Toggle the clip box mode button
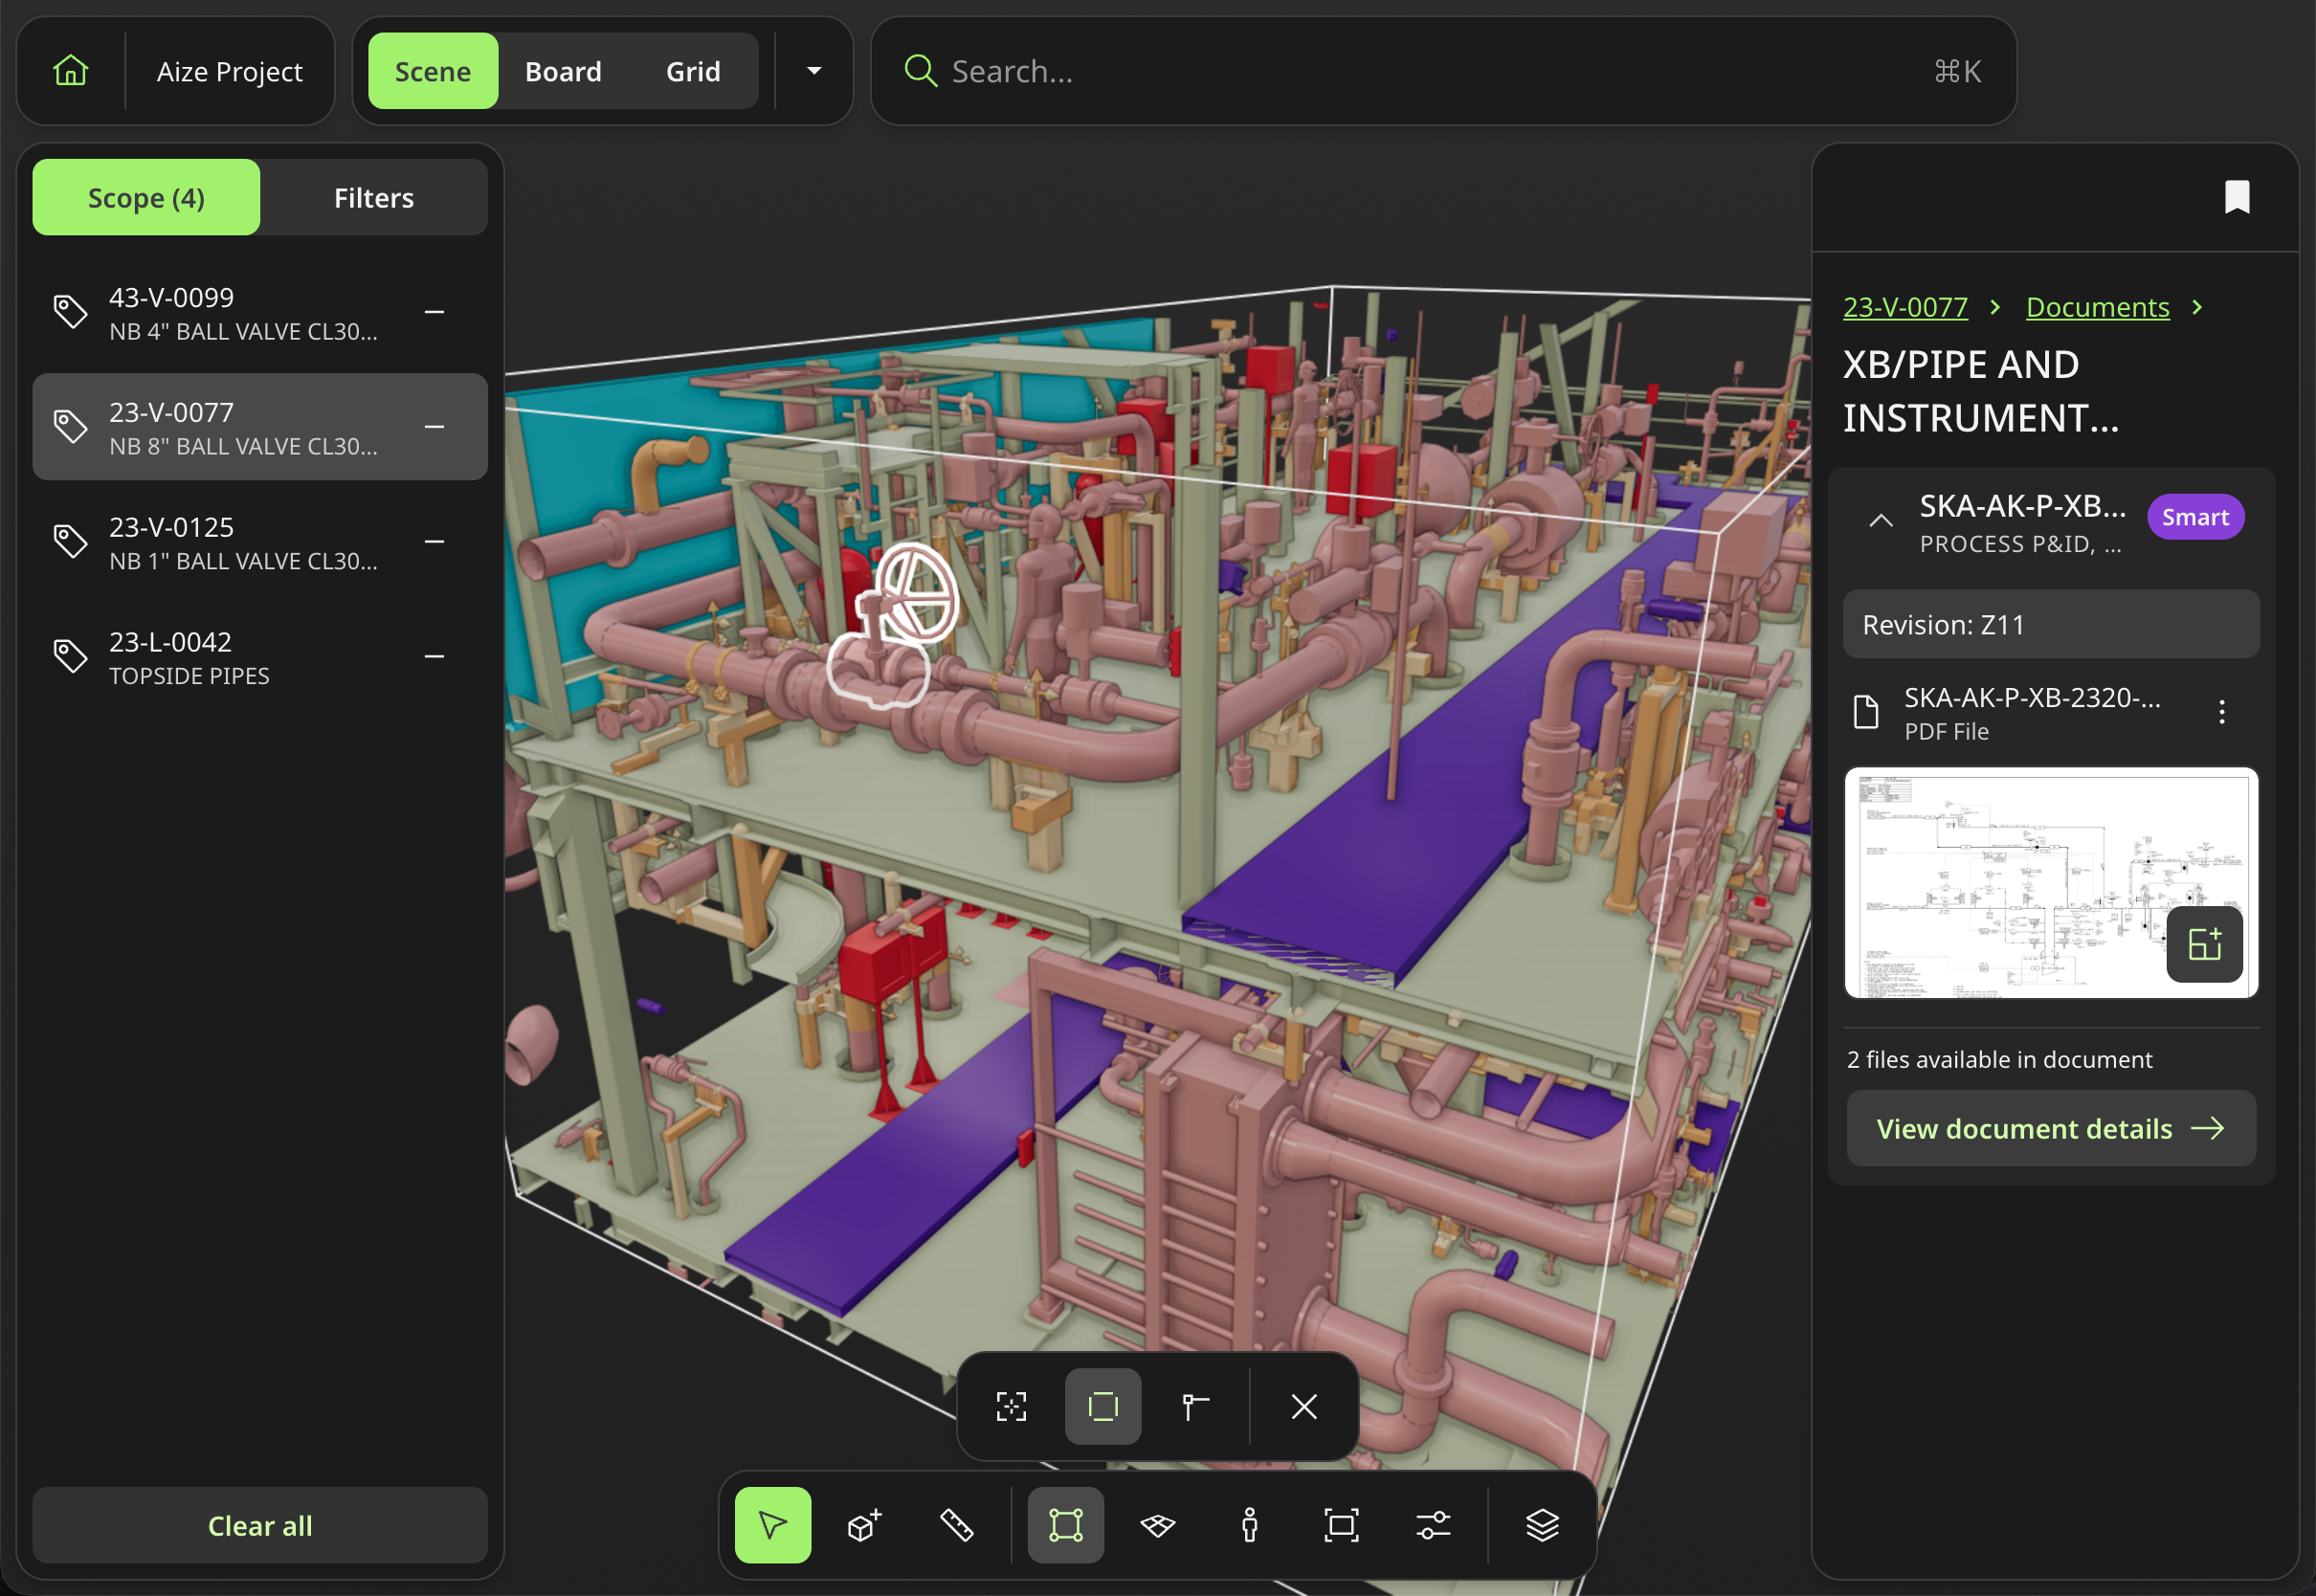This screenshot has width=2316, height=1596. pos(1103,1406)
